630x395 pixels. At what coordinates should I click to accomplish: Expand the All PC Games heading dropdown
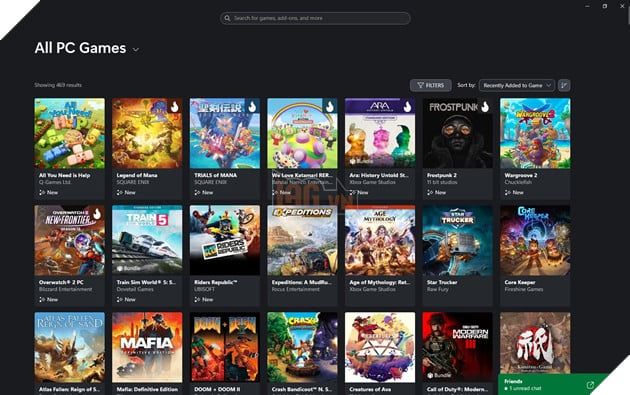click(136, 49)
